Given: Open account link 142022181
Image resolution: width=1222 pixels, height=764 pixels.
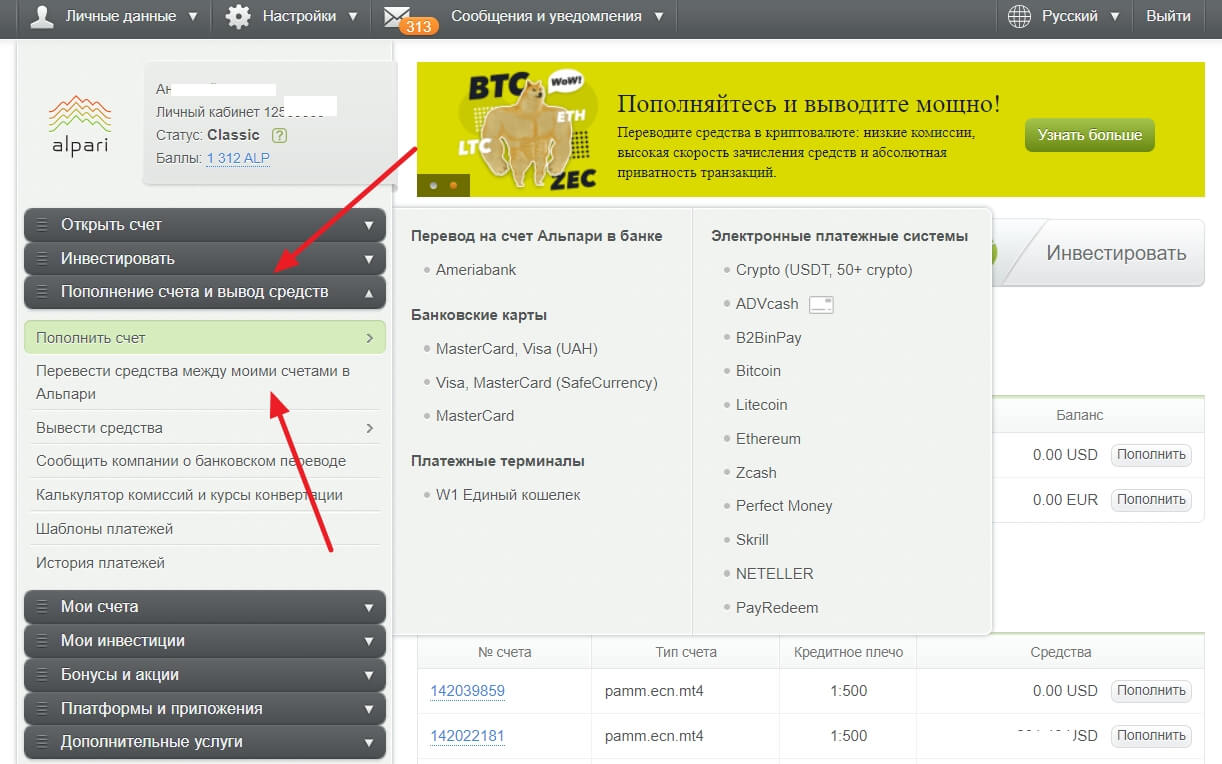Looking at the screenshot, I should pos(467,736).
